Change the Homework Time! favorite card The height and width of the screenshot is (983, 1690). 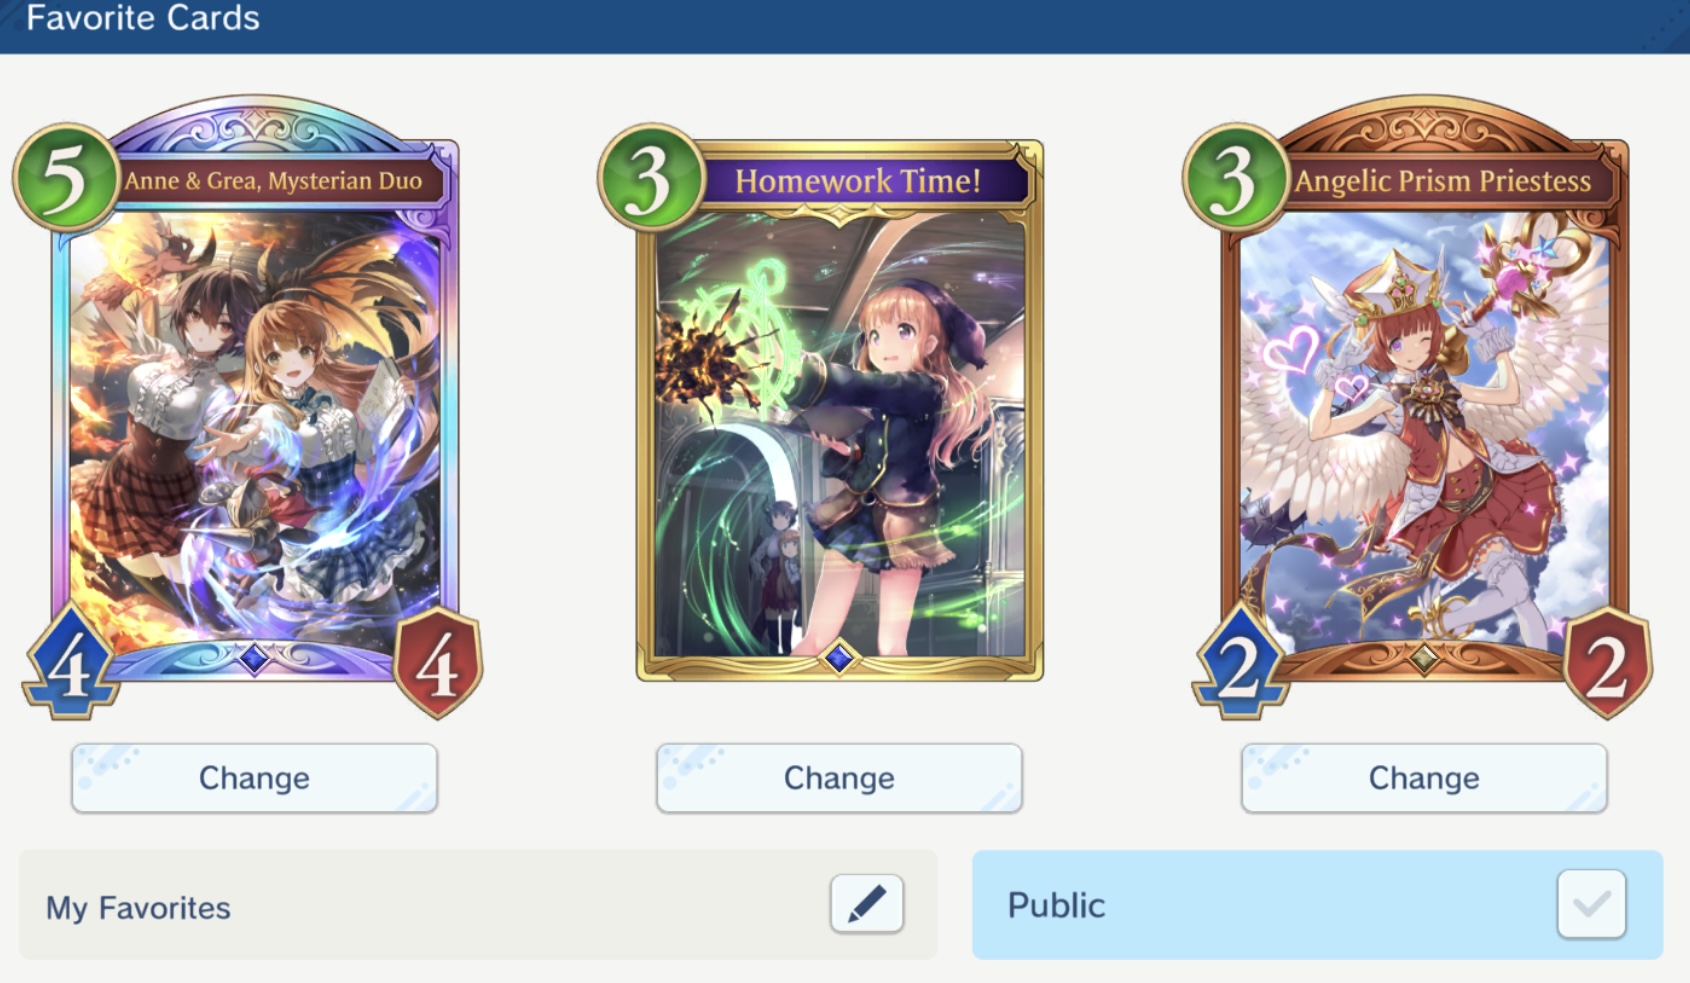tap(839, 778)
